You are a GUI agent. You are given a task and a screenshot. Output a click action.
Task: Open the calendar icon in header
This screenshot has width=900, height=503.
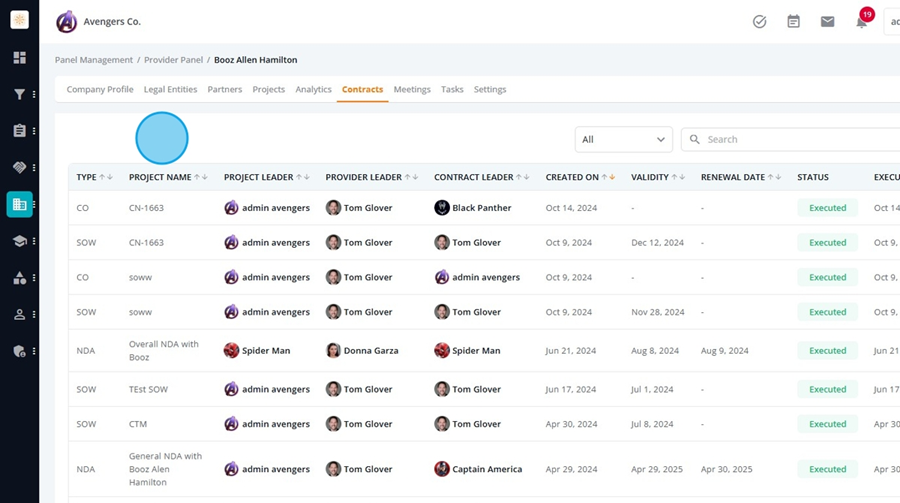click(793, 22)
